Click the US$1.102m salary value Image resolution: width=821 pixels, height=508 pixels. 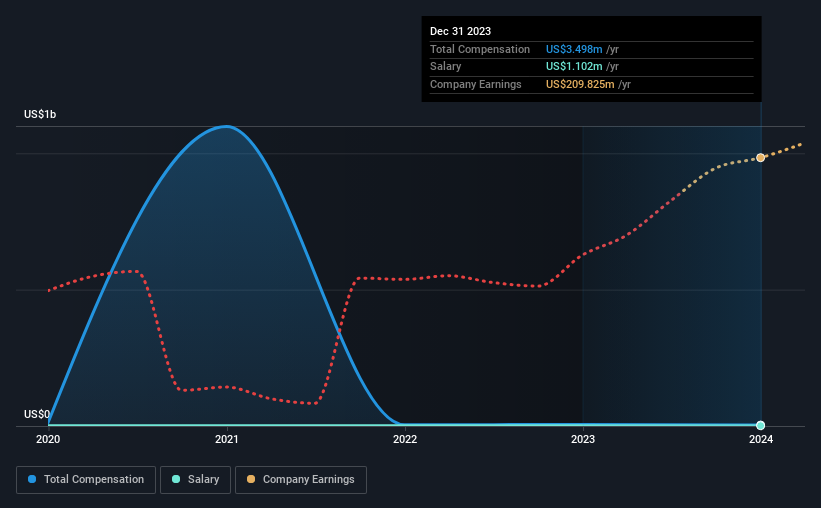coord(574,67)
